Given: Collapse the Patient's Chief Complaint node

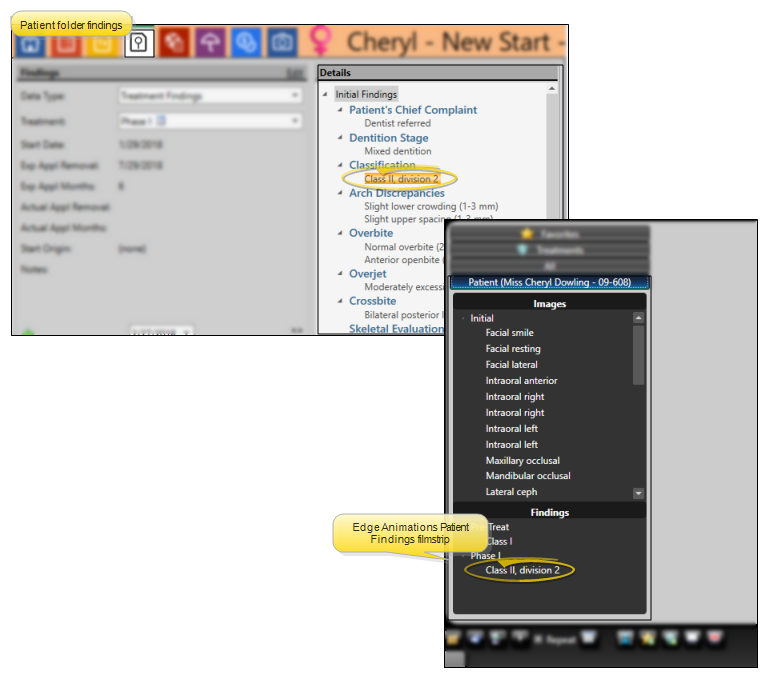Looking at the screenshot, I should (x=340, y=110).
